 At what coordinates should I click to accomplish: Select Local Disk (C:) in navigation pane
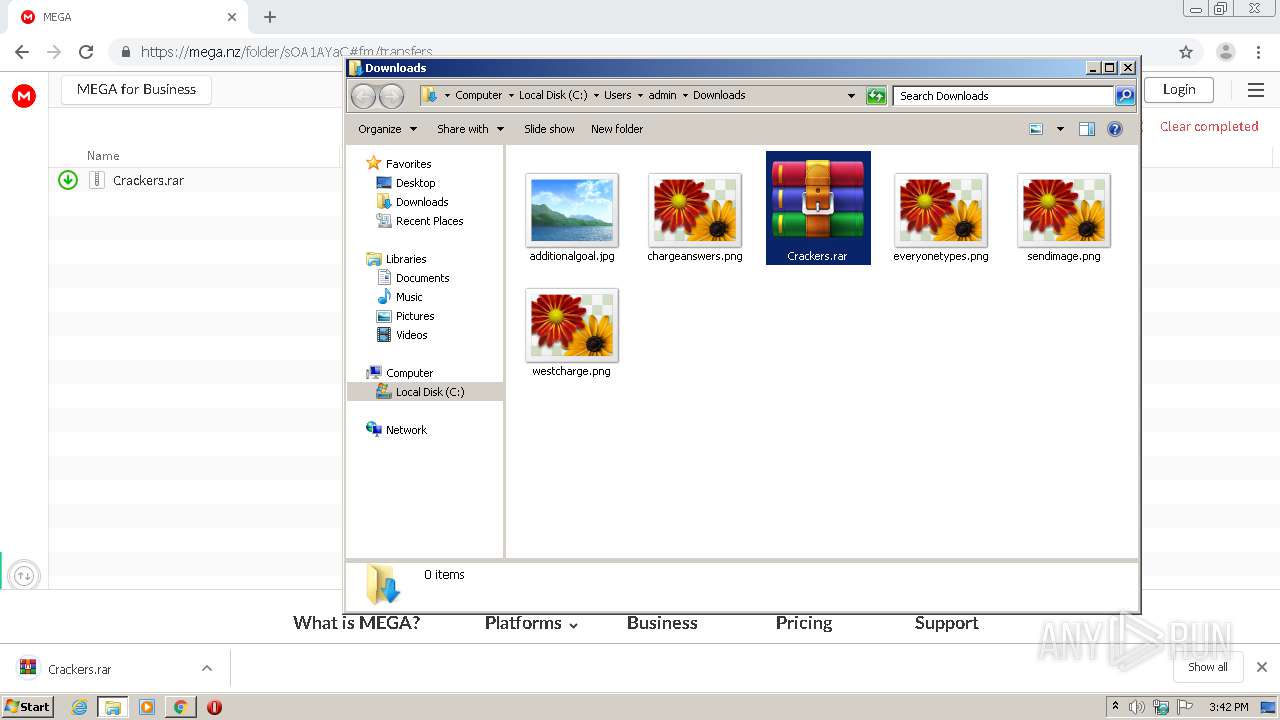click(425, 392)
